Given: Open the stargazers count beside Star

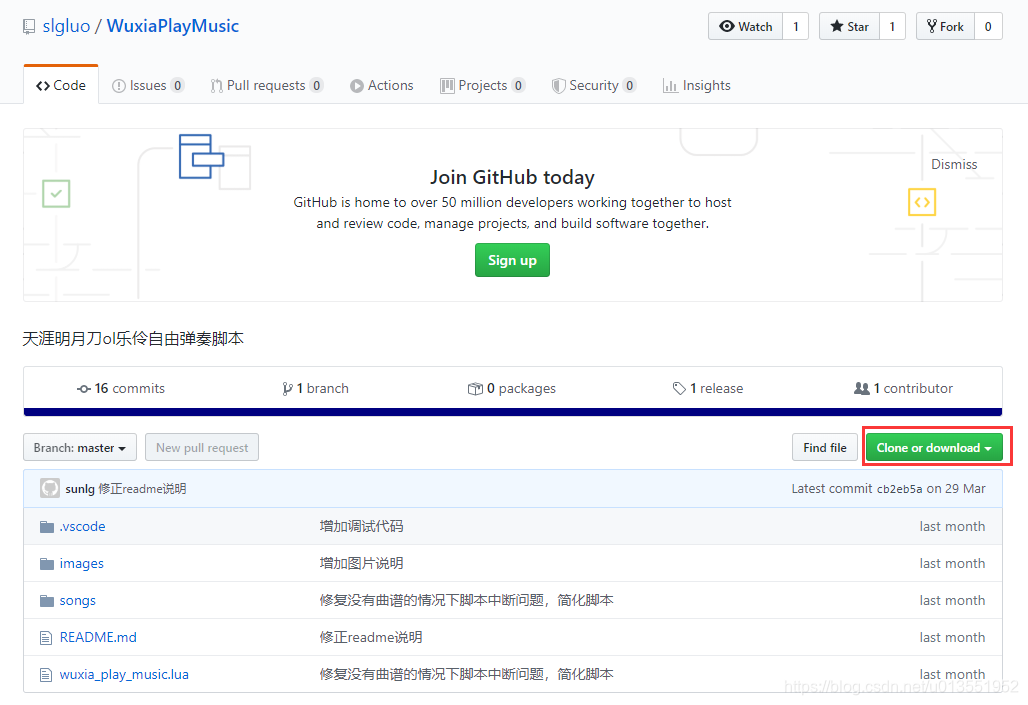Looking at the screenshot, I should tap(892, 26).
